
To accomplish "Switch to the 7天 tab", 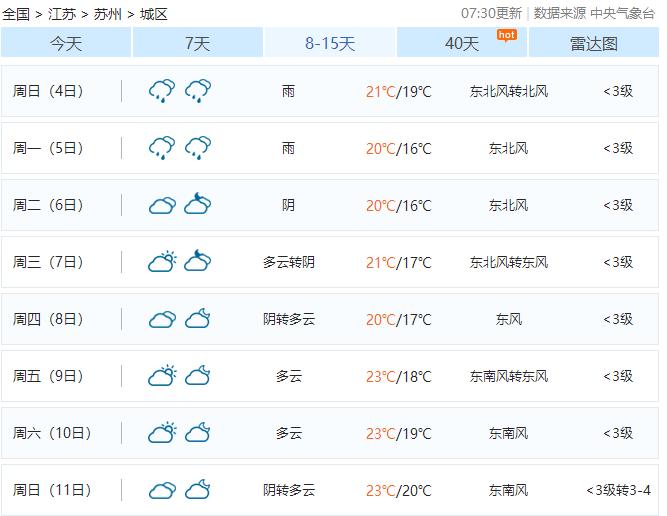I will pos(198,43).
